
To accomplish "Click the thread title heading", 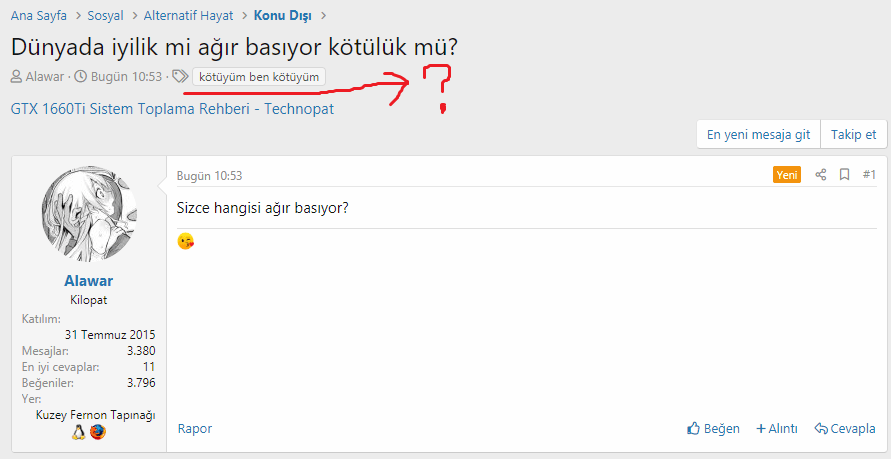I will click(x=234, y=48).
